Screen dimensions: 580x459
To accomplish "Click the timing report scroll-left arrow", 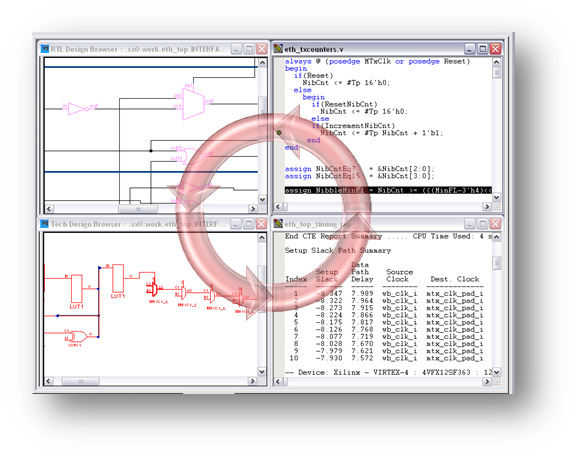I will [279, 381].
